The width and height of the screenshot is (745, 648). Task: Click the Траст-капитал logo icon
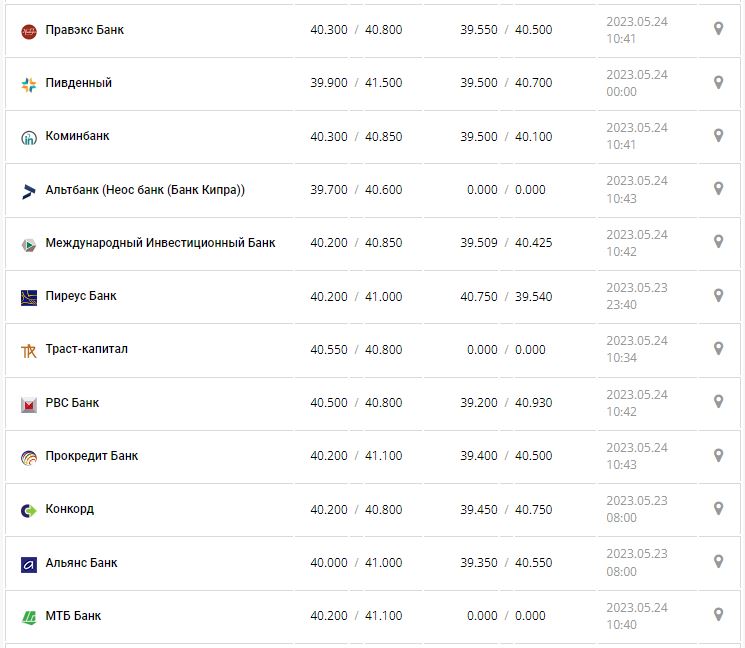28,351
